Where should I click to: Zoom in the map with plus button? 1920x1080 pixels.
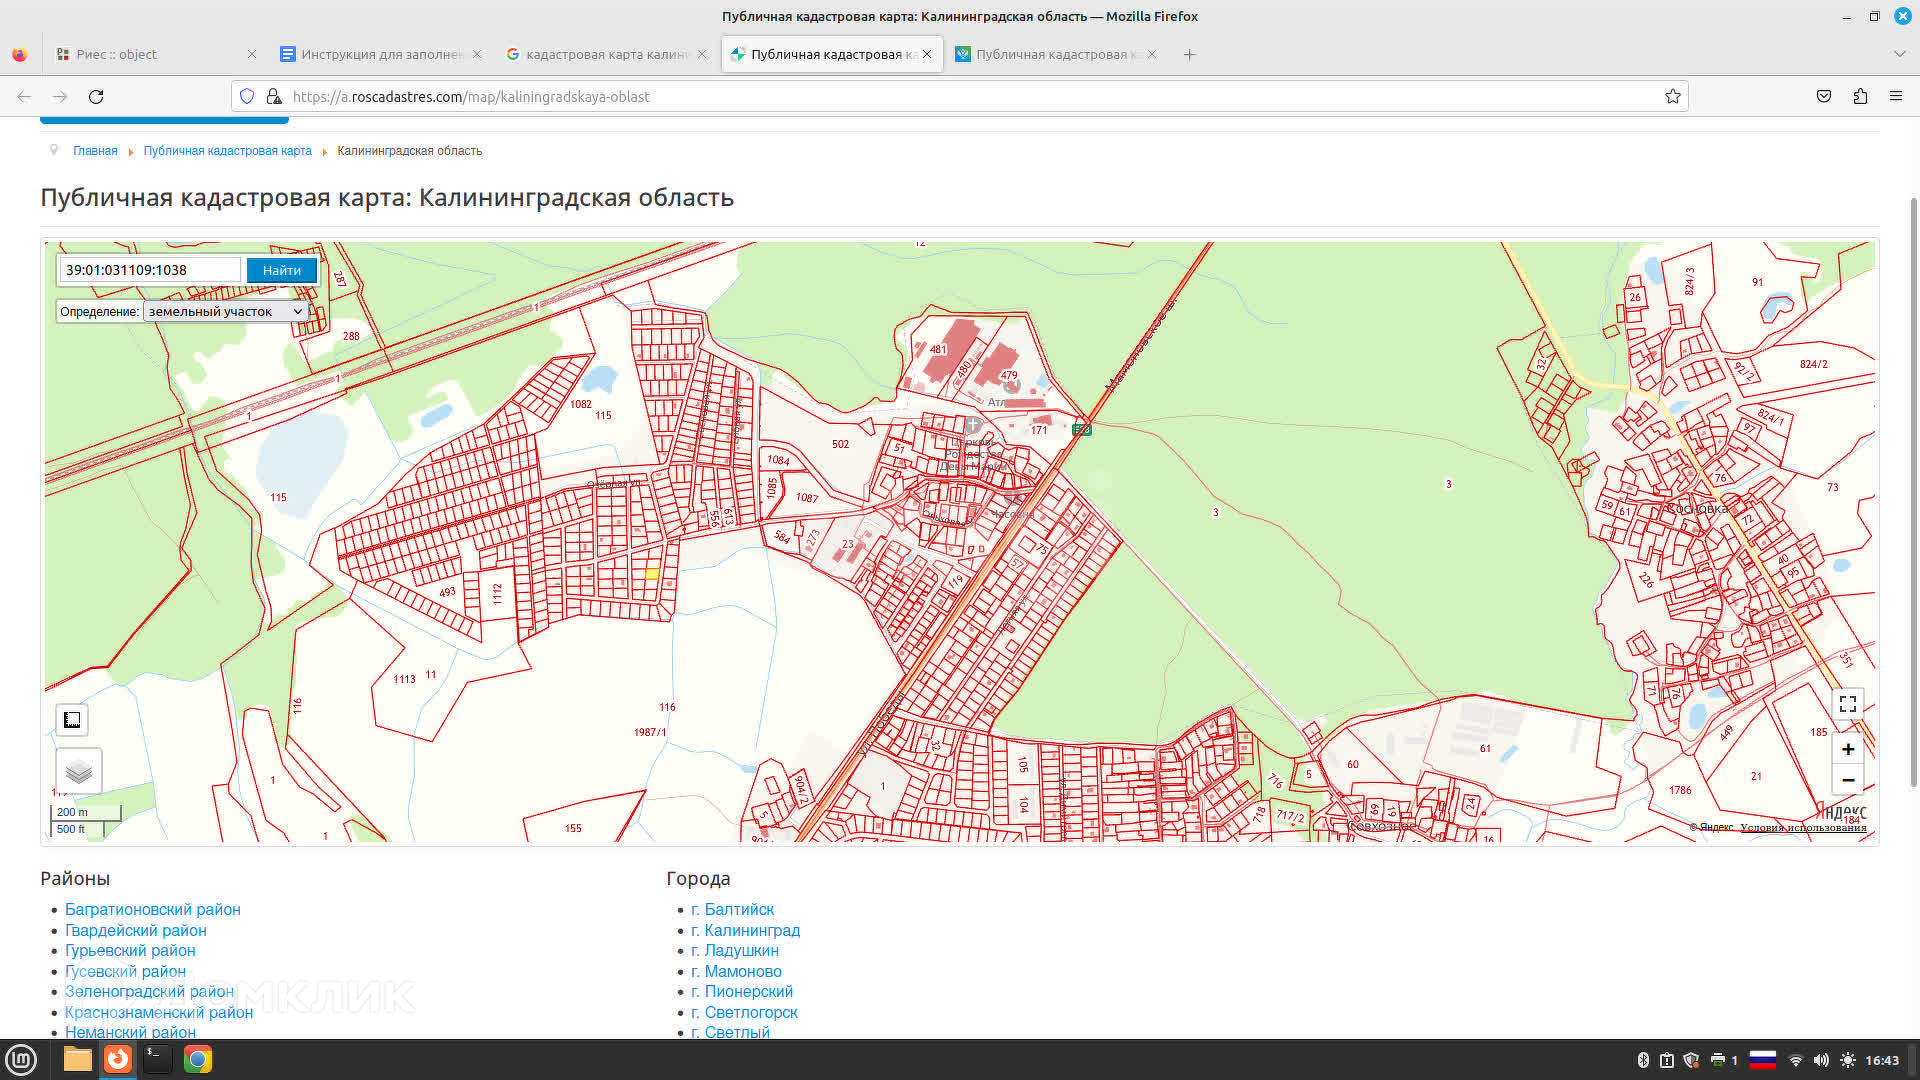[x=1847, y=749]
